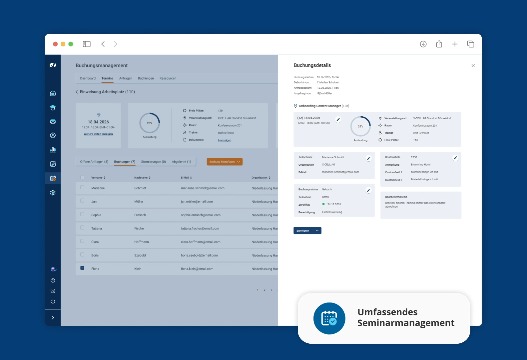Edit the event date card via its pencil
Viewport: 527px width, 360px height.
pos(338,119)
